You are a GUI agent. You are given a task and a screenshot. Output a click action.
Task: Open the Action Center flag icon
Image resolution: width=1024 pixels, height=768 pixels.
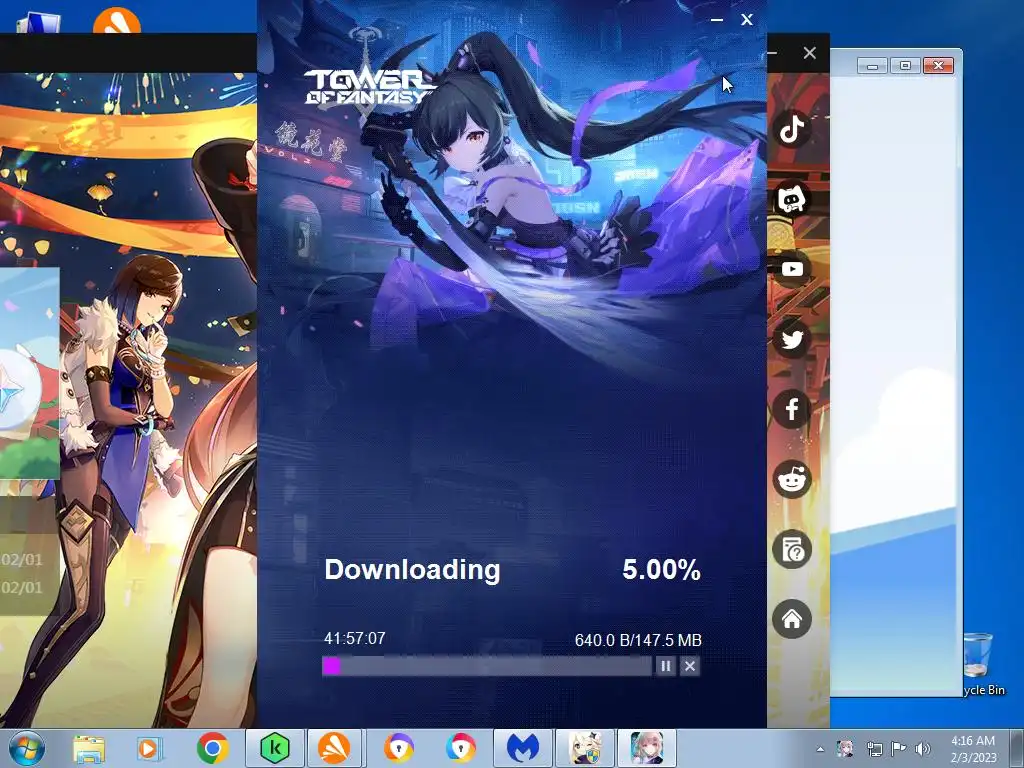tap(899, 749)
